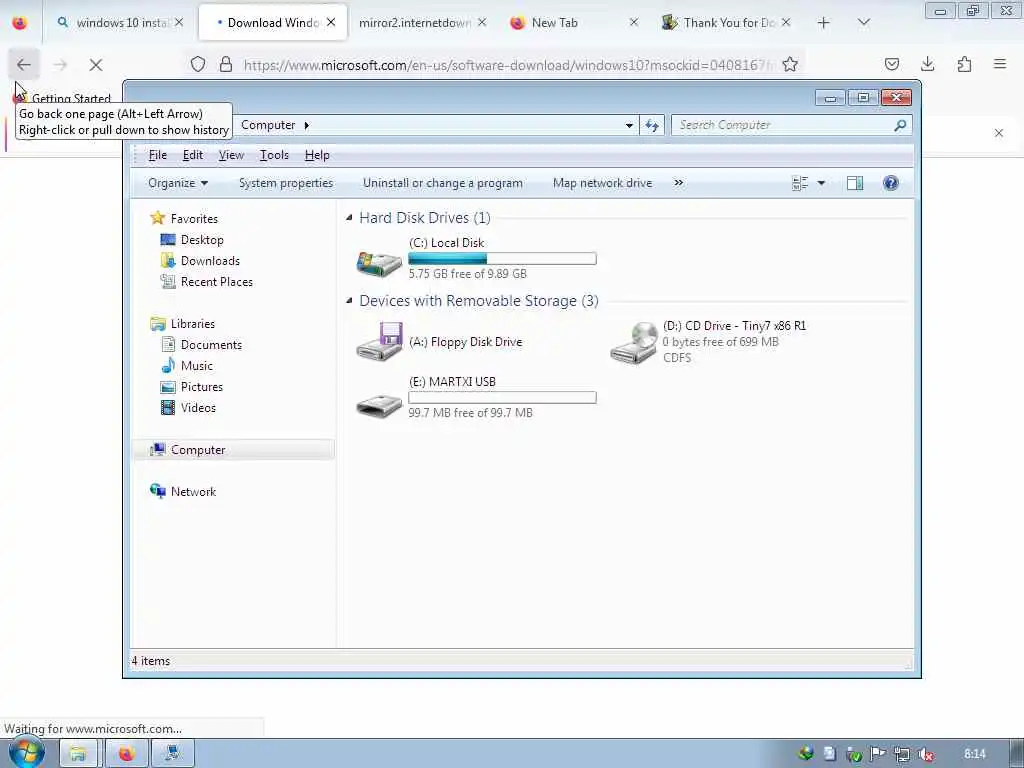Screen dimensions: 1024x768
Task: Open Windows Explorer from taskbar
Action: coord(78,754)
